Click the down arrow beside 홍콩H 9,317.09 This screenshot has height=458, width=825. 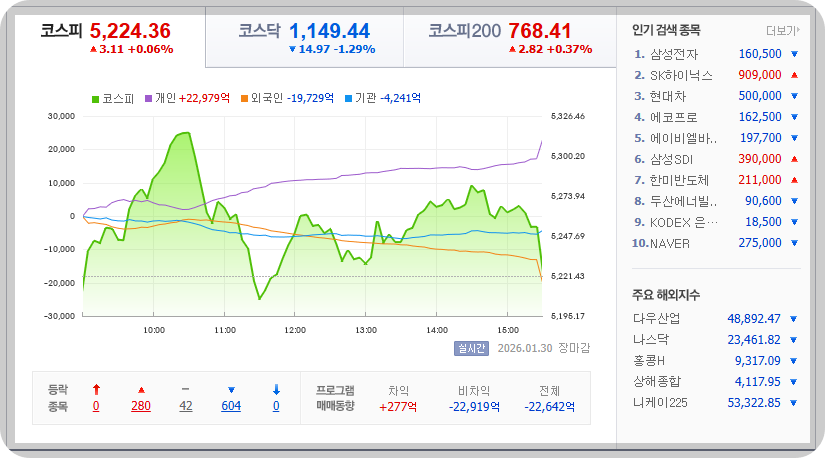(x=793, y=361)
